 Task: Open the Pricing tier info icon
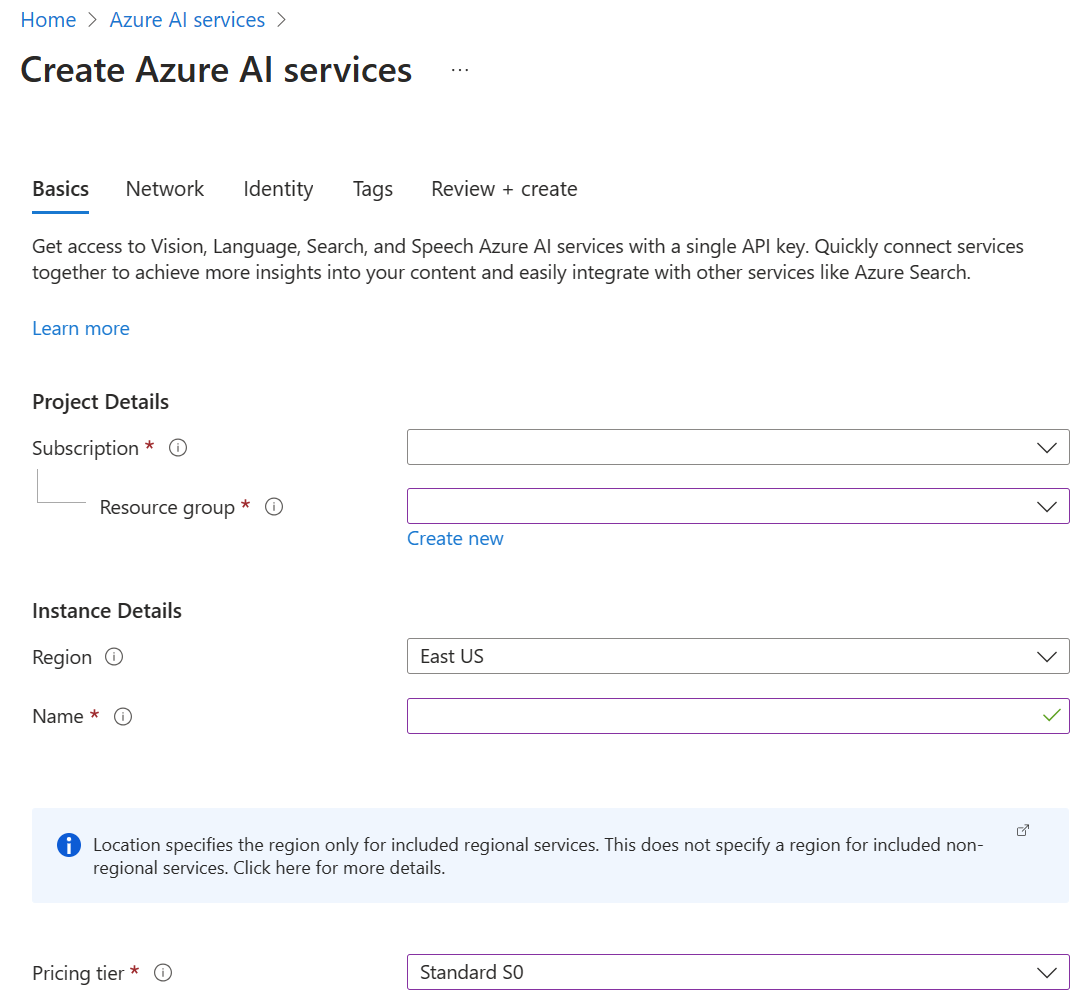point(163,972)
